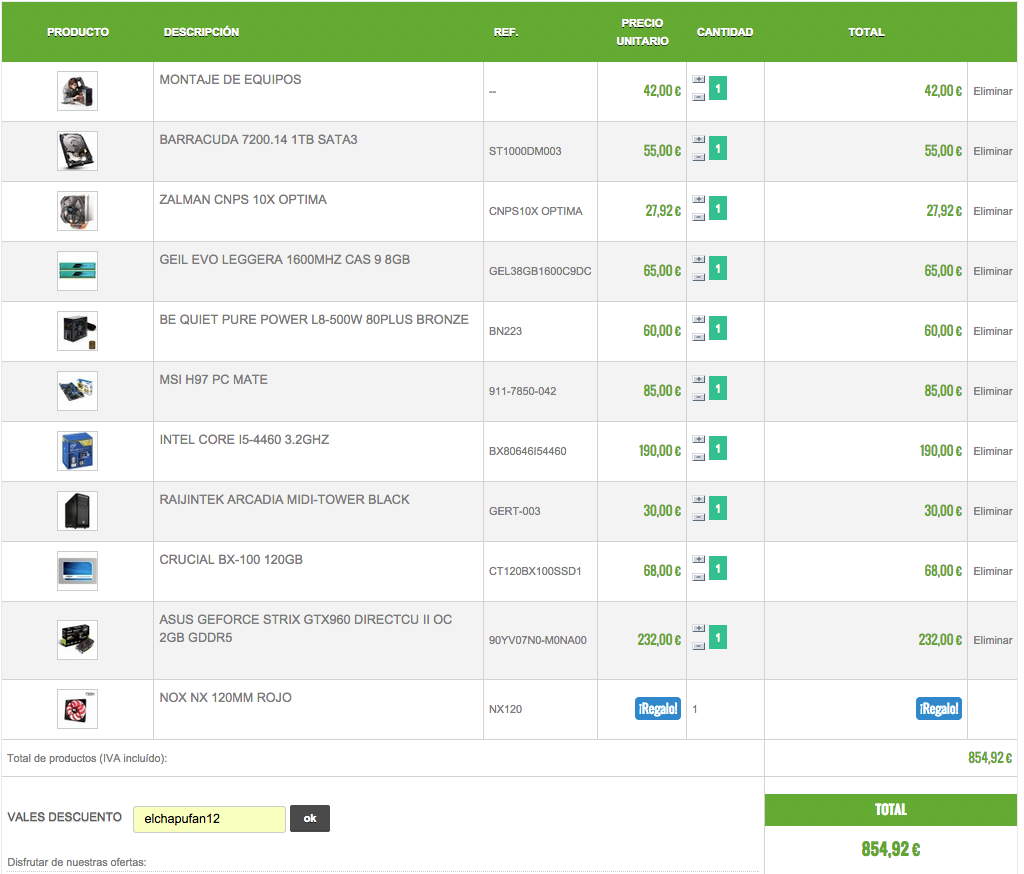The height and width of the screenshot is (874, 1024).
Task: Increase quantity of Geil Evo Leggera RAM
Action: coord(698,260)
